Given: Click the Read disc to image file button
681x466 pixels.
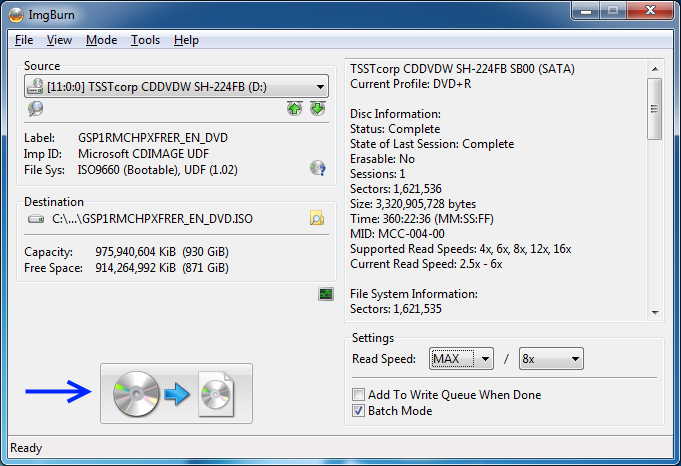Looking at the screenshot, I should 176,393.
